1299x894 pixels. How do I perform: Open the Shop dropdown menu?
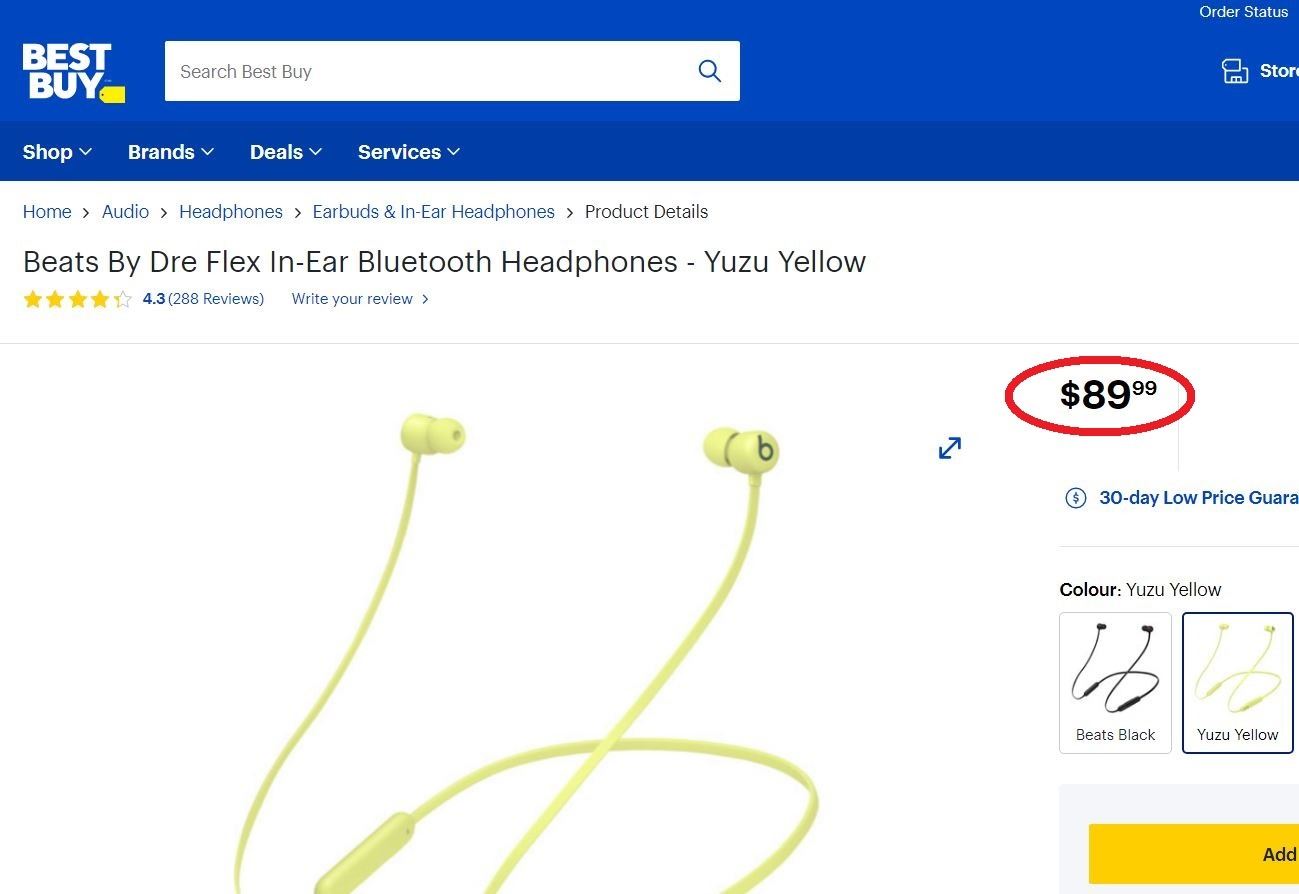(x=57, y=152)
